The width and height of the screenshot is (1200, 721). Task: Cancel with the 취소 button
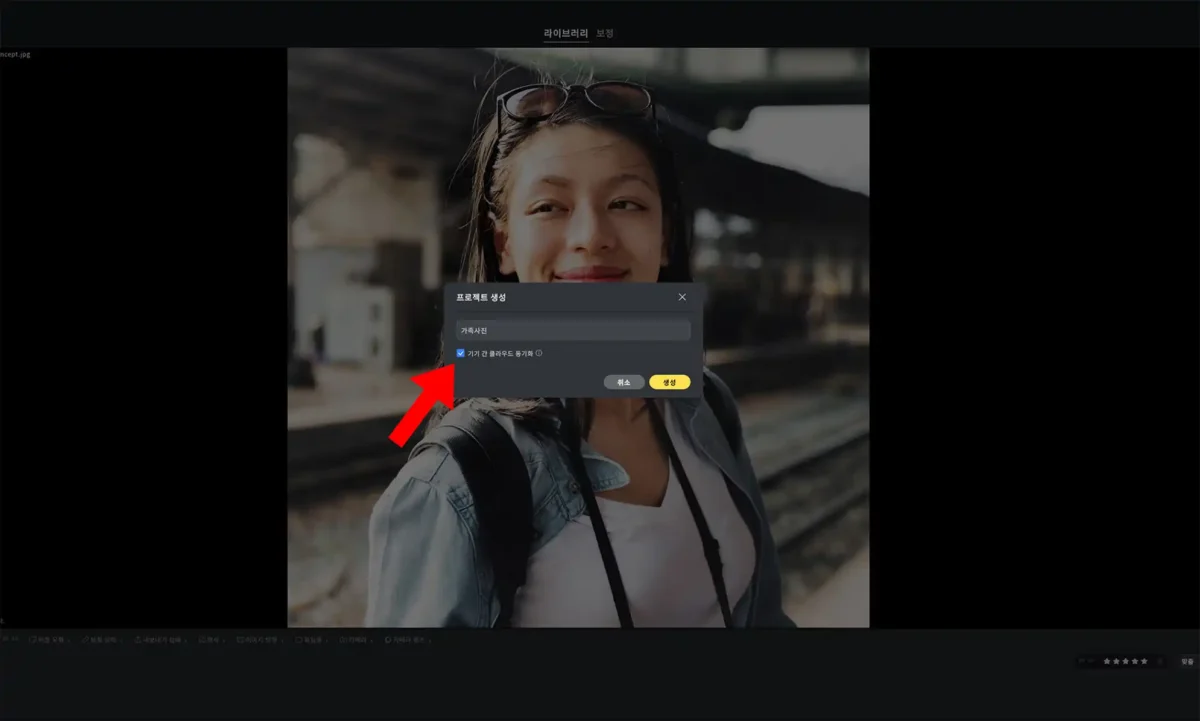click(x=624, y=382)
